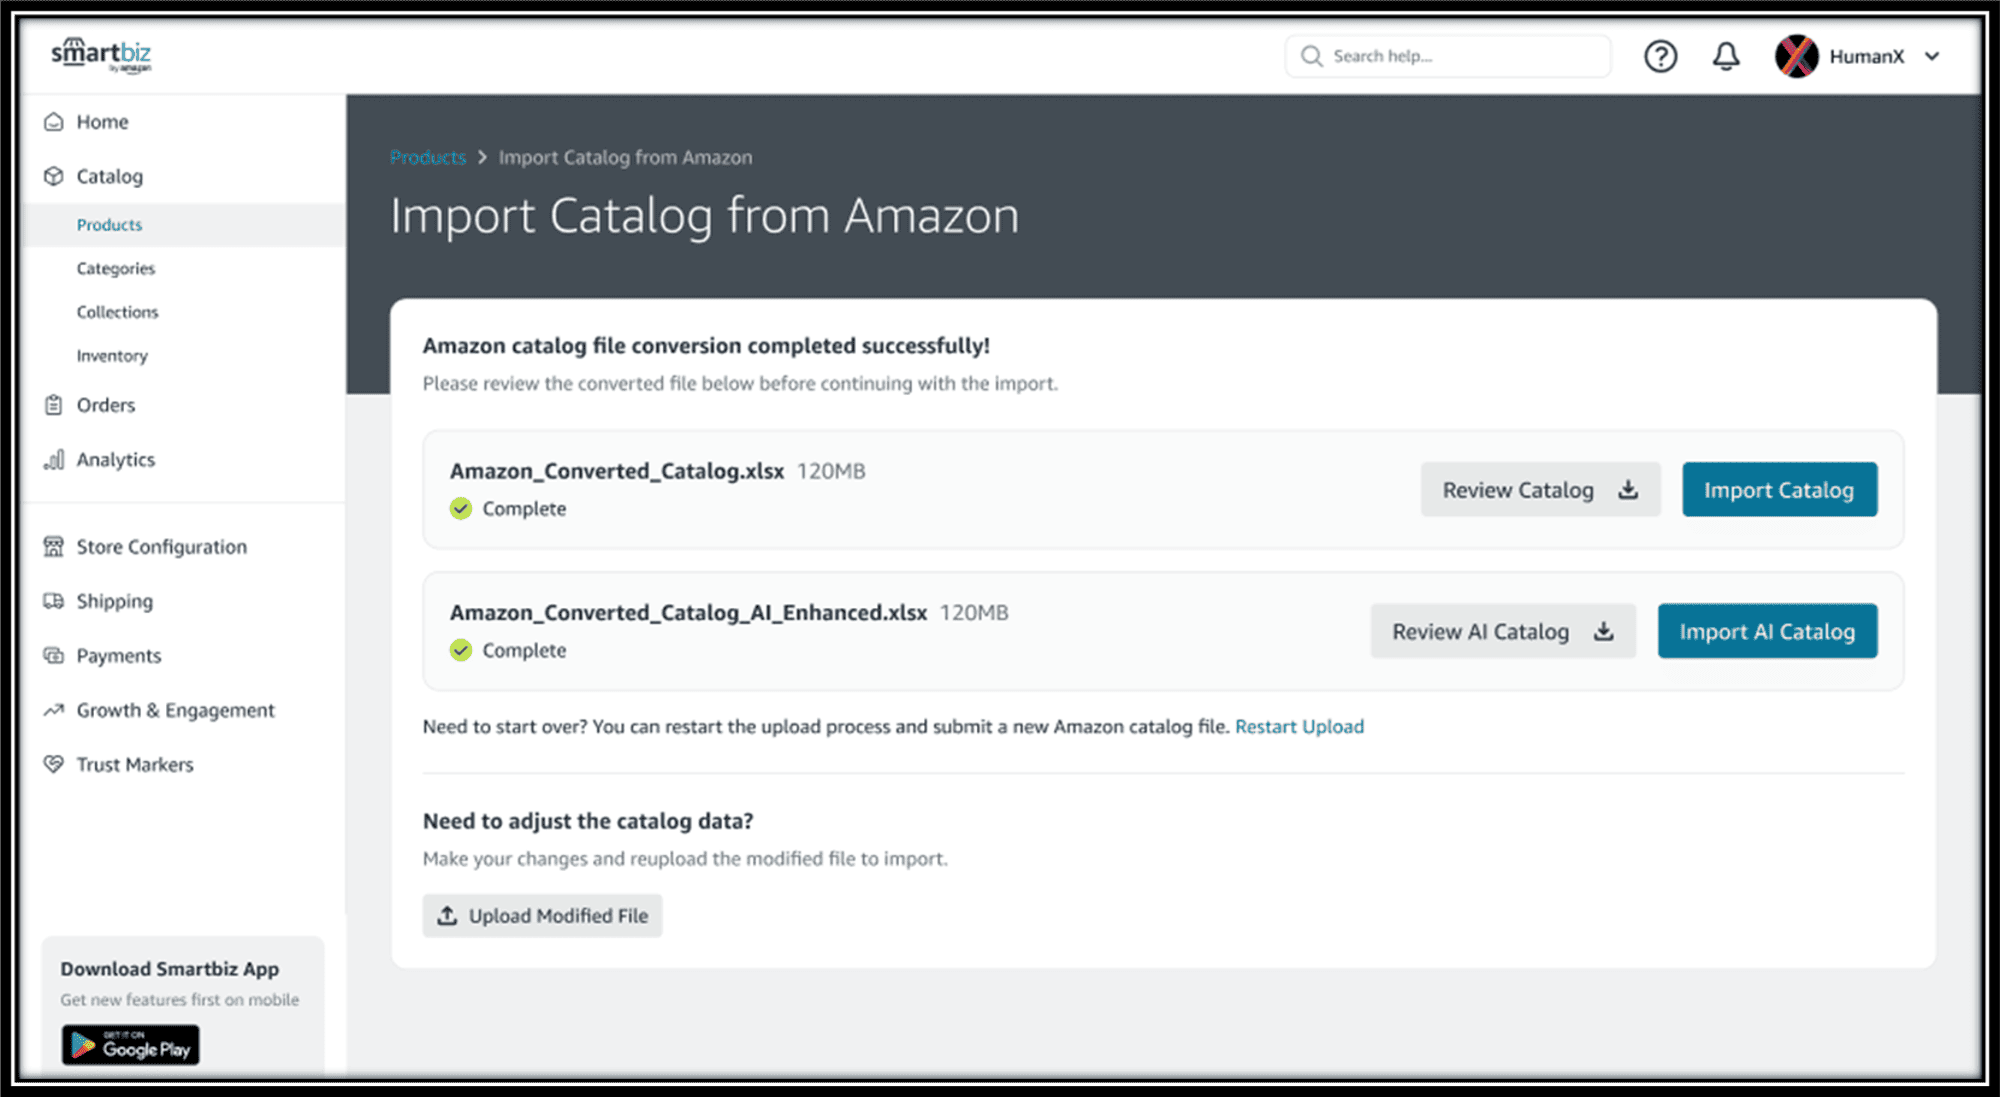
Task: Click the help question mark icon
Action: click(1660, 56)
